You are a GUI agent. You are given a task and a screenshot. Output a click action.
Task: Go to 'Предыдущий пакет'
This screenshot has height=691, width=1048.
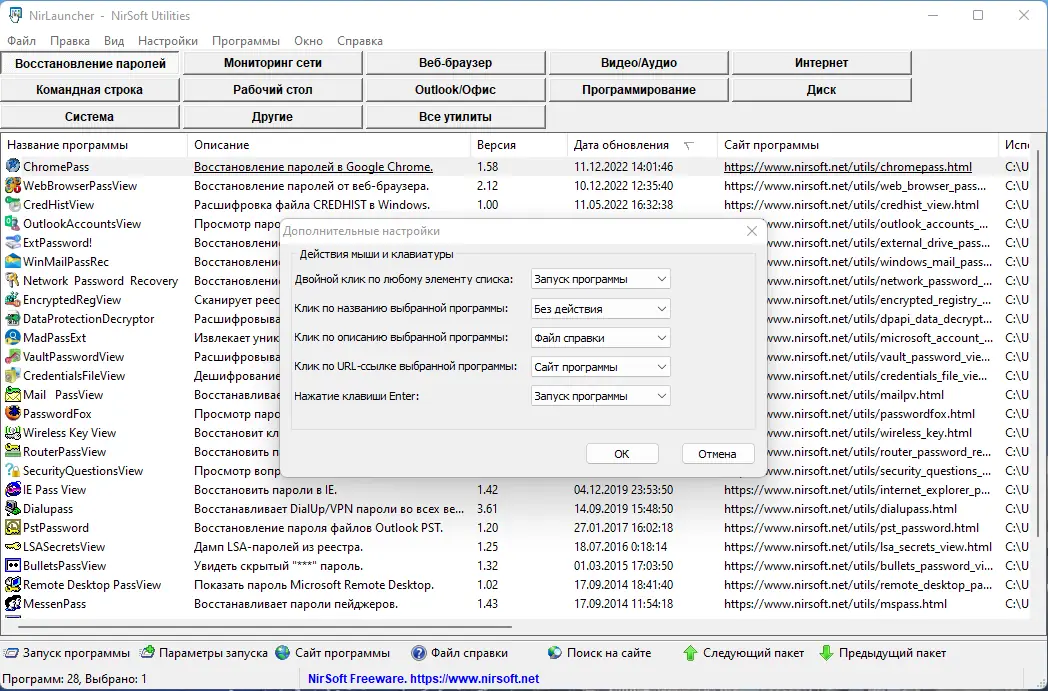[882, 653]
